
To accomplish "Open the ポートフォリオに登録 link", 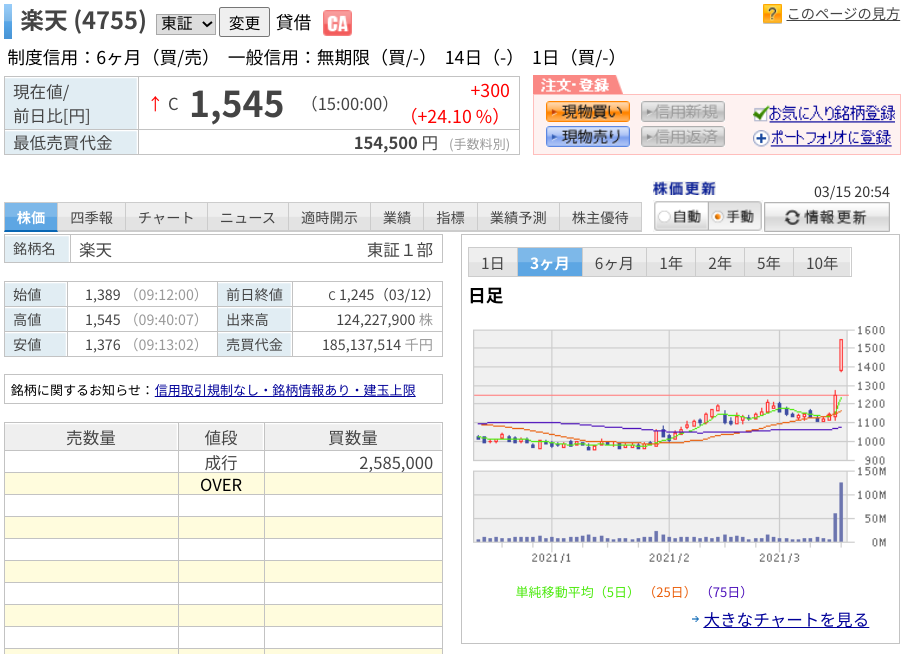I will tap(831, 138).
